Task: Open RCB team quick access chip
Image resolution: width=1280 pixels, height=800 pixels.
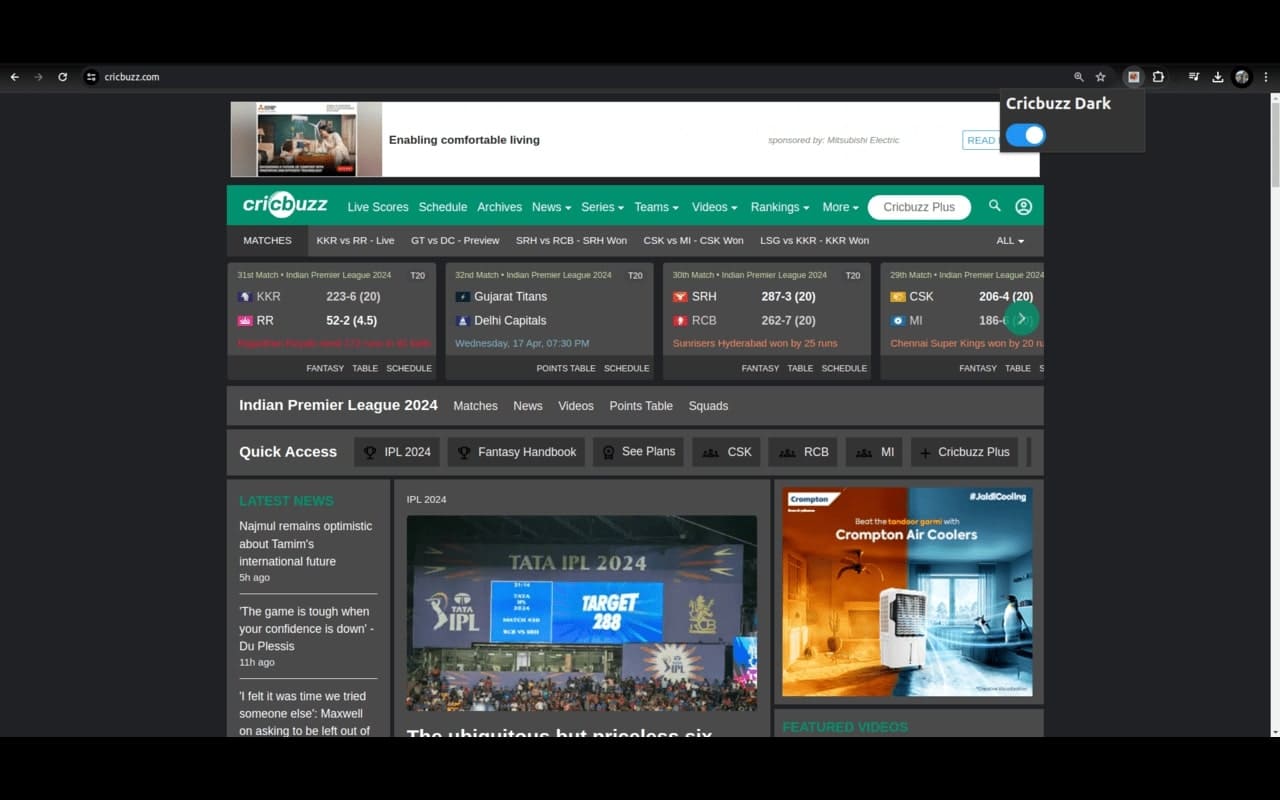Action: [x=803, y=452]
